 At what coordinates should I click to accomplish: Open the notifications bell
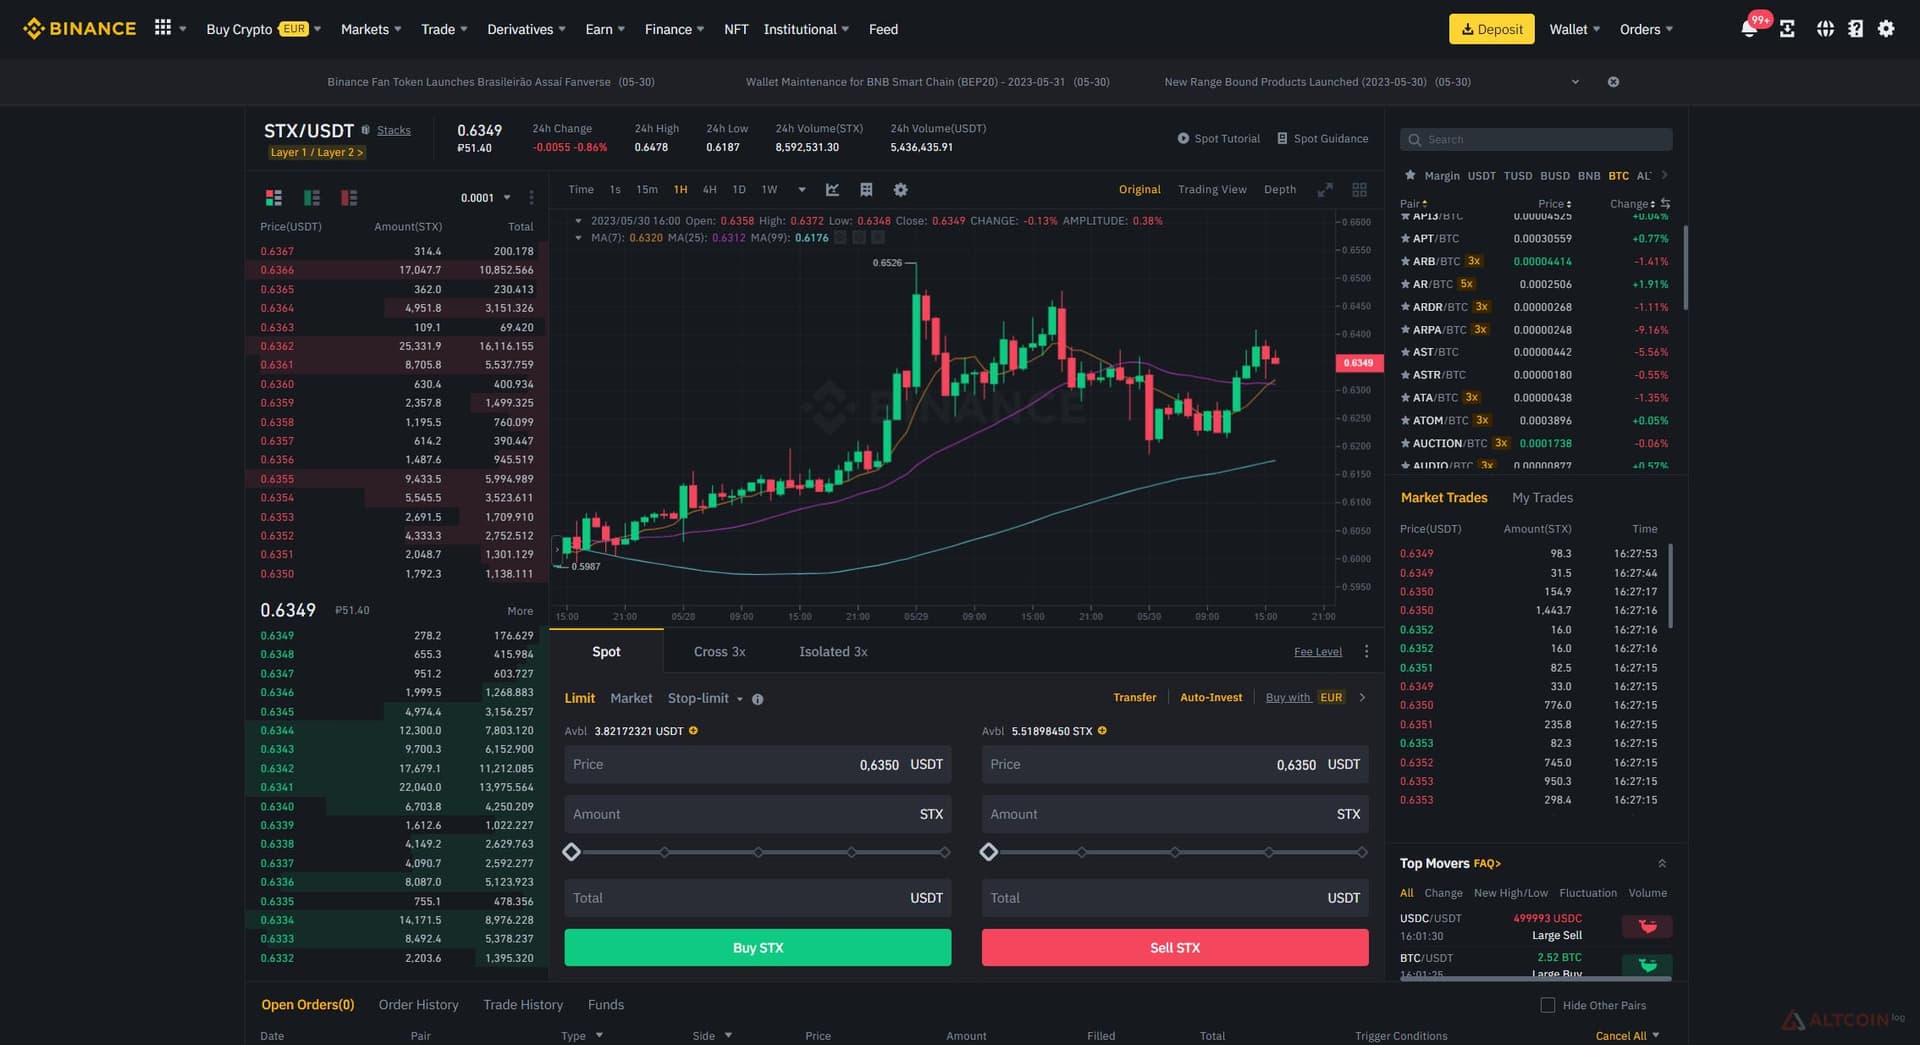tap(1749, 29)
